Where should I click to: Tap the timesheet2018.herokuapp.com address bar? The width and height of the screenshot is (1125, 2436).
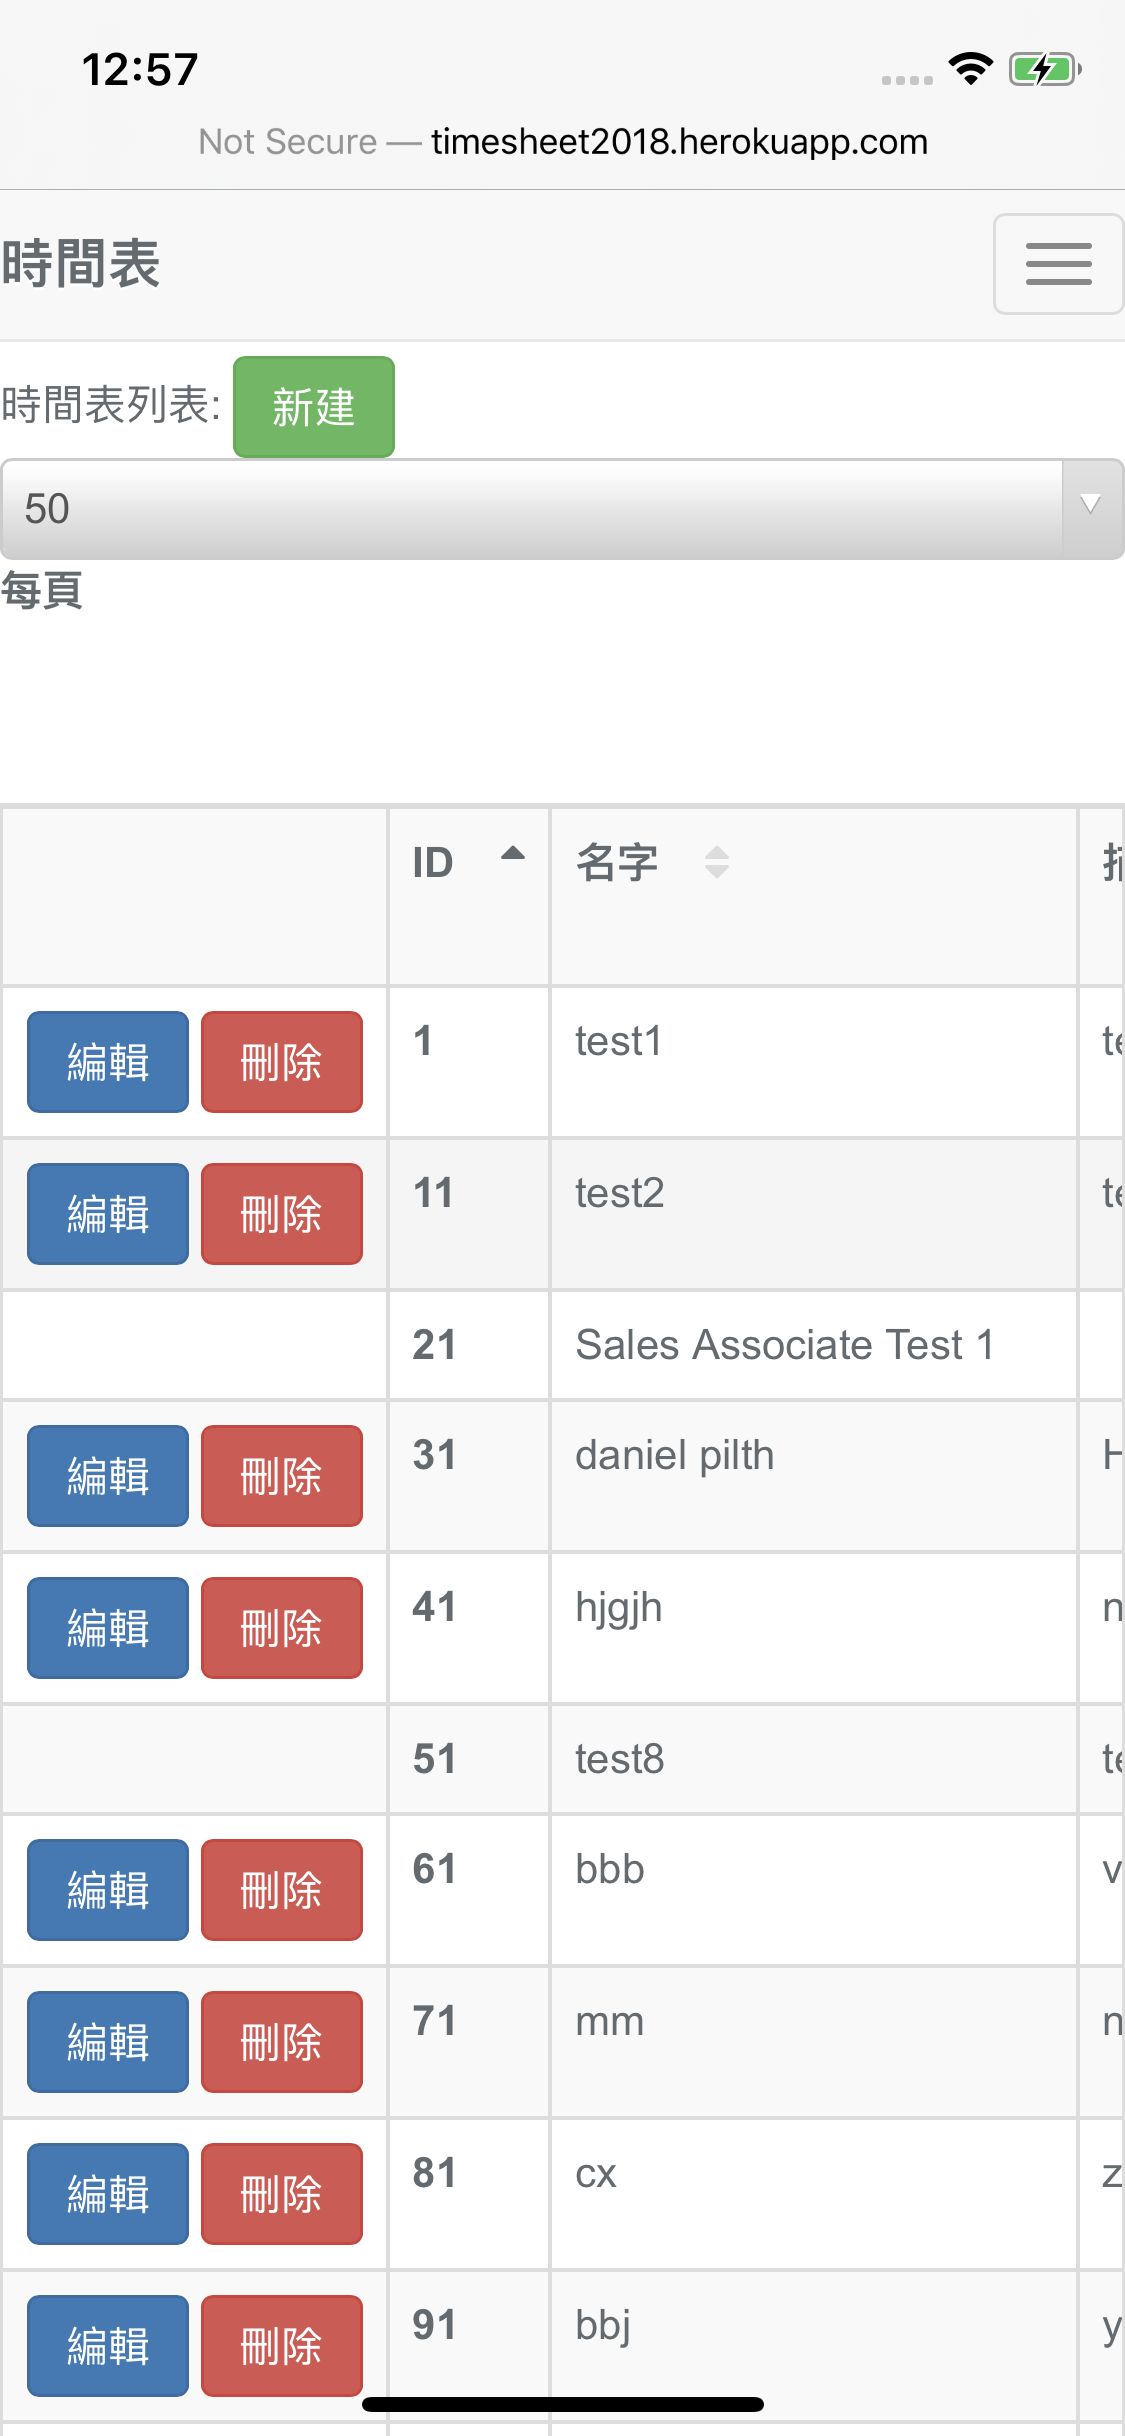[679, 142]
